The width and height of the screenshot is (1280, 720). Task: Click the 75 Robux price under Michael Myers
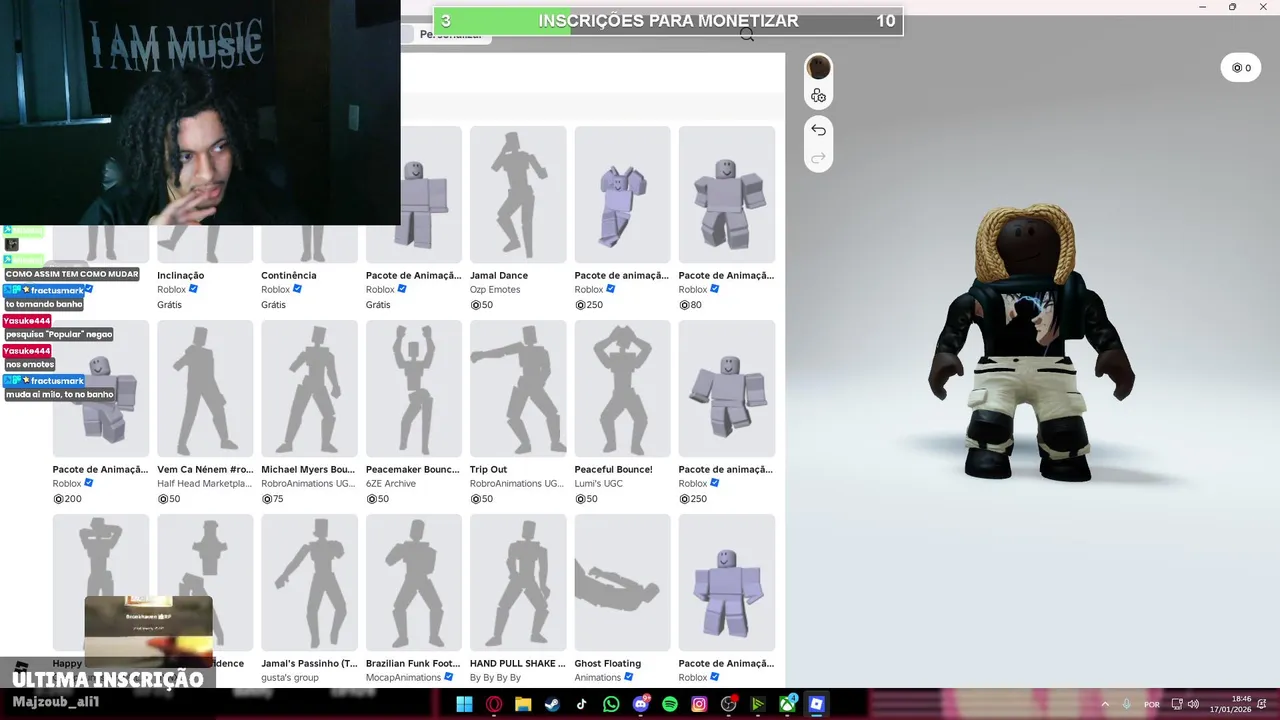click(x=272, y=499)
